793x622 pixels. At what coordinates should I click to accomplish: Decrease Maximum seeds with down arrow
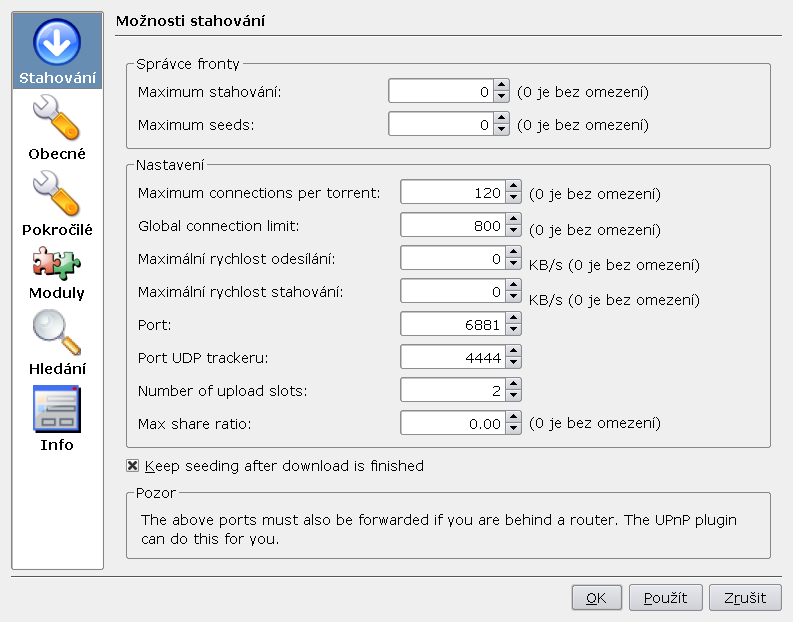pos(502,129)
